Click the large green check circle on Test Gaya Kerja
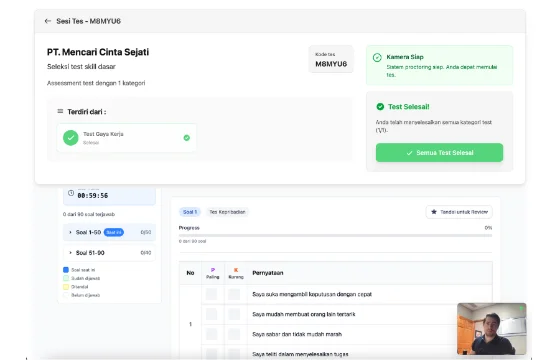This screenshot has width=560, height=360. [x=71, y=138]
